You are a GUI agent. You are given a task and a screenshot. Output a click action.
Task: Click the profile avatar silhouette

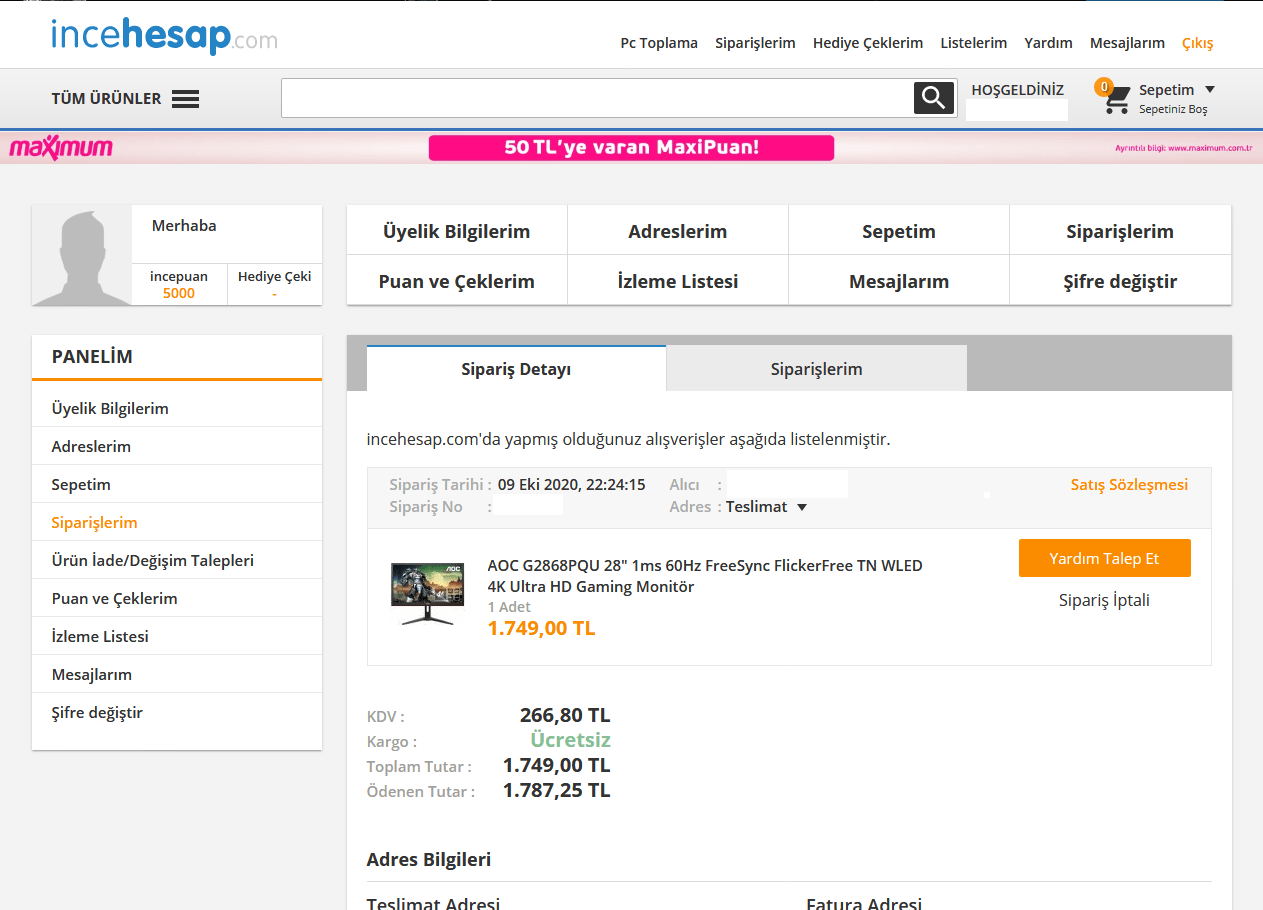81,254
